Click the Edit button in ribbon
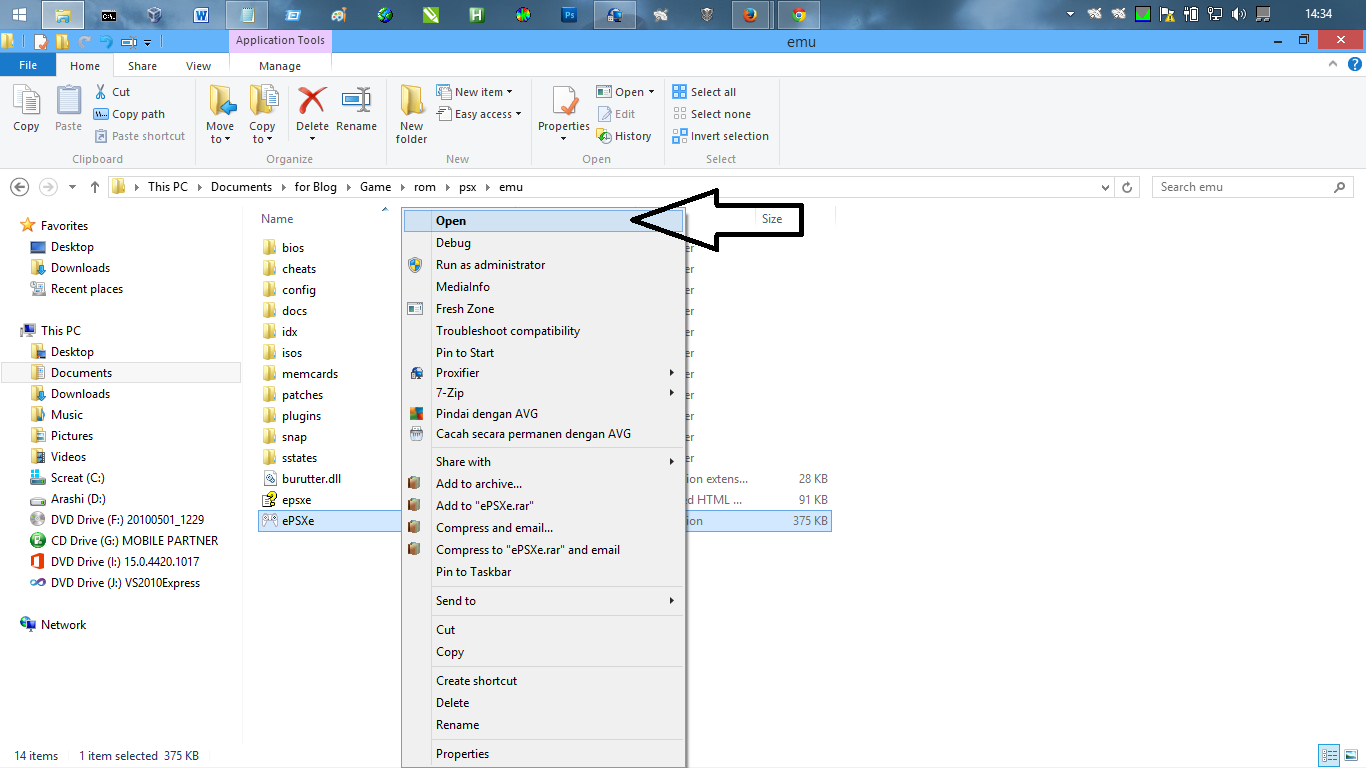Viewport: 1366px width, 768px height. tap(616, 114)
